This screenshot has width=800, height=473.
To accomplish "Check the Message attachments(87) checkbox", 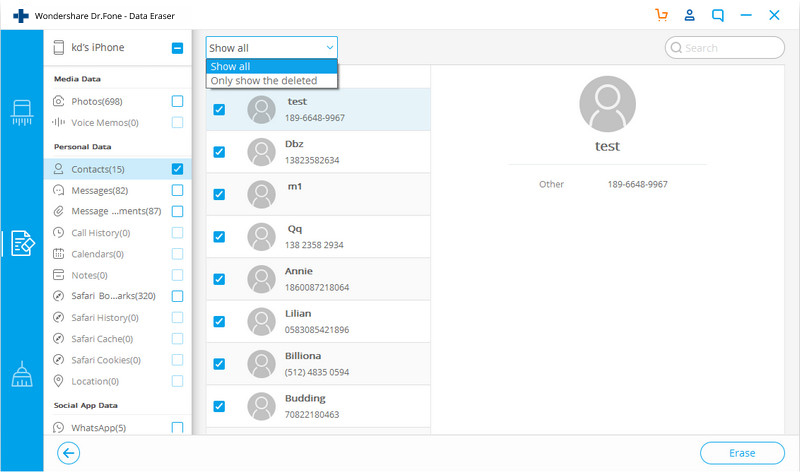I will [x=177, y=211].
